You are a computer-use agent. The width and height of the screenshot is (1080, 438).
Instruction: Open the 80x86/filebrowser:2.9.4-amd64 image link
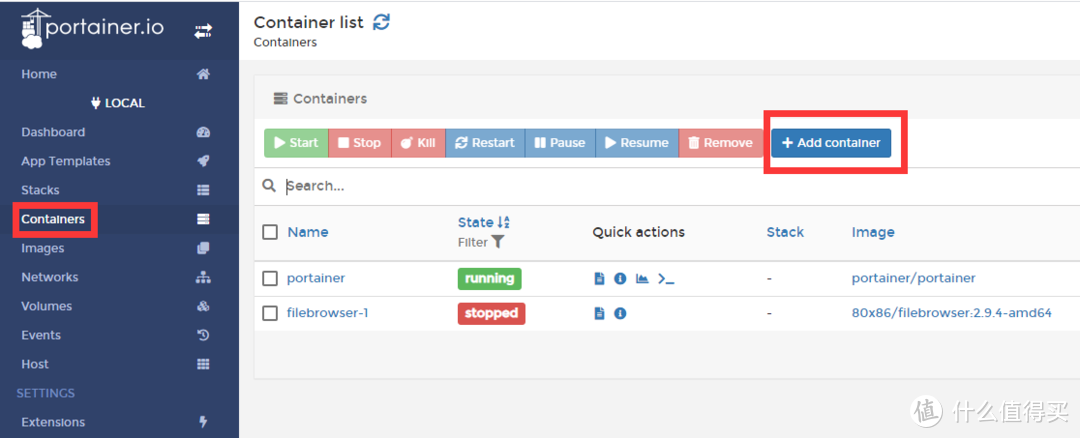coord(952,313)
